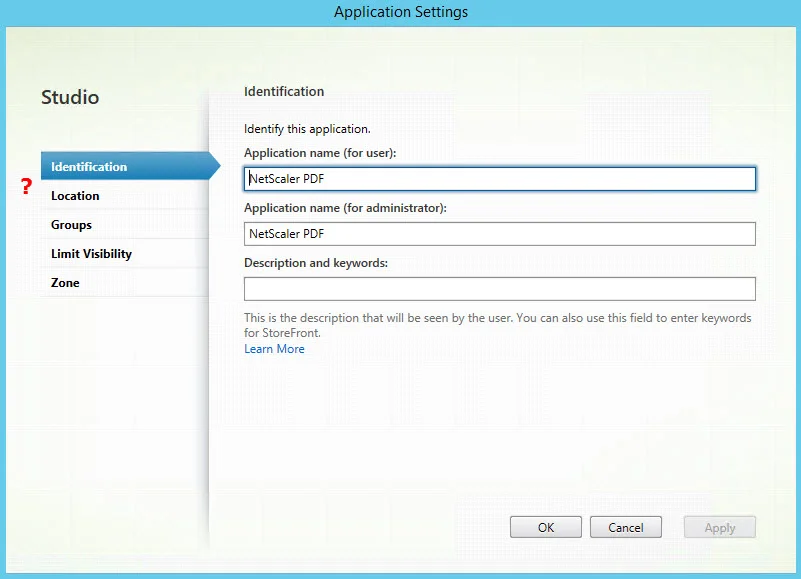Viewport: 801px width, 579px height.
Task: Open the Limit Visibility section
Action: [125, 253]
